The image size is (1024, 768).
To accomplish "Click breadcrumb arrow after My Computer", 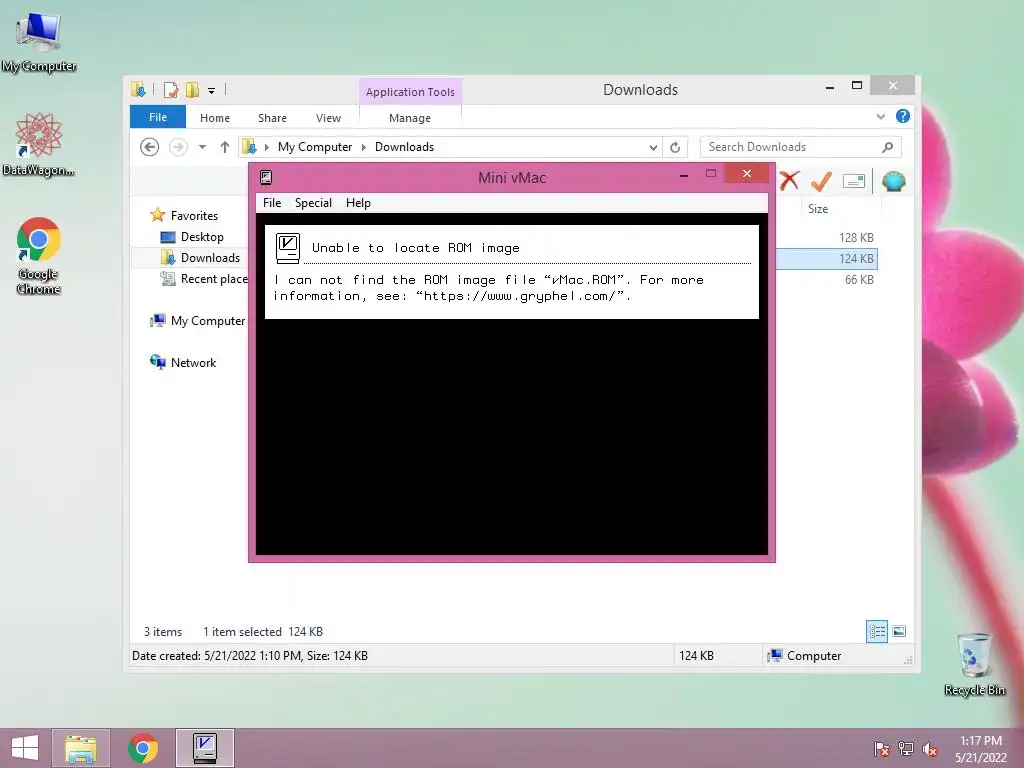I will pos(364,147).
